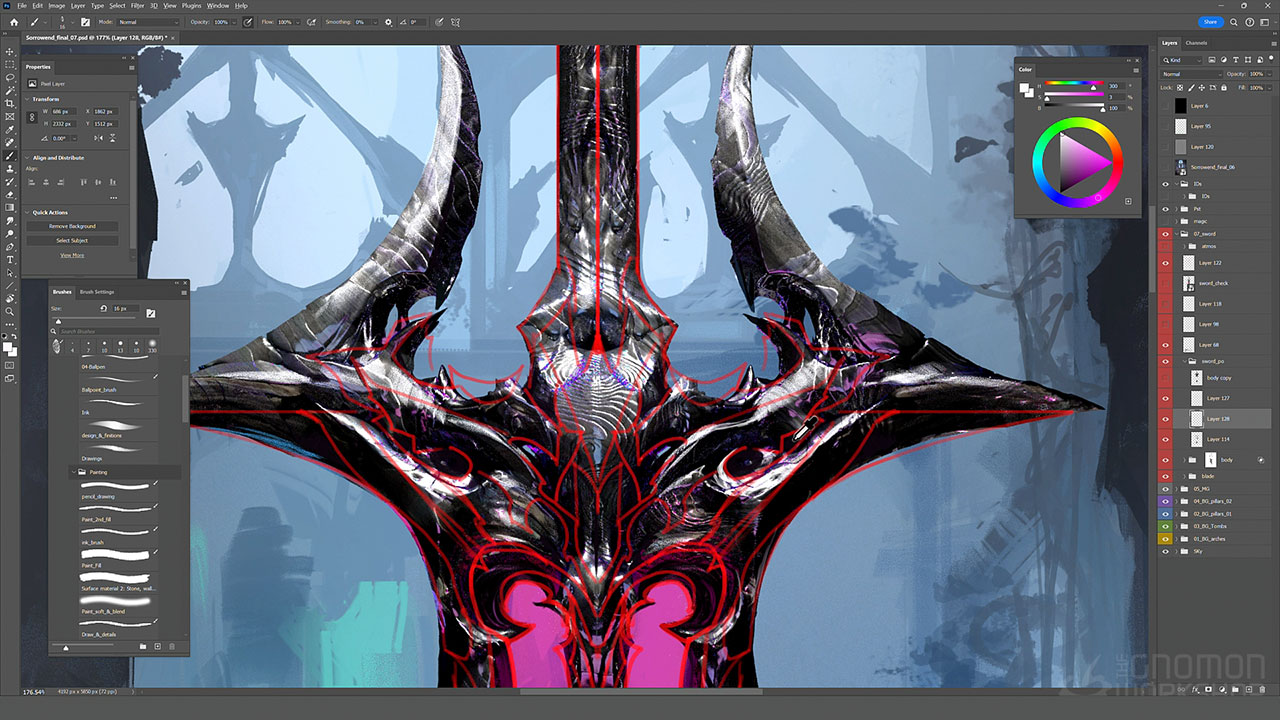1280x720 pixels.
Task: Select the Eraser tool
Action: click(x=10, y=195)
